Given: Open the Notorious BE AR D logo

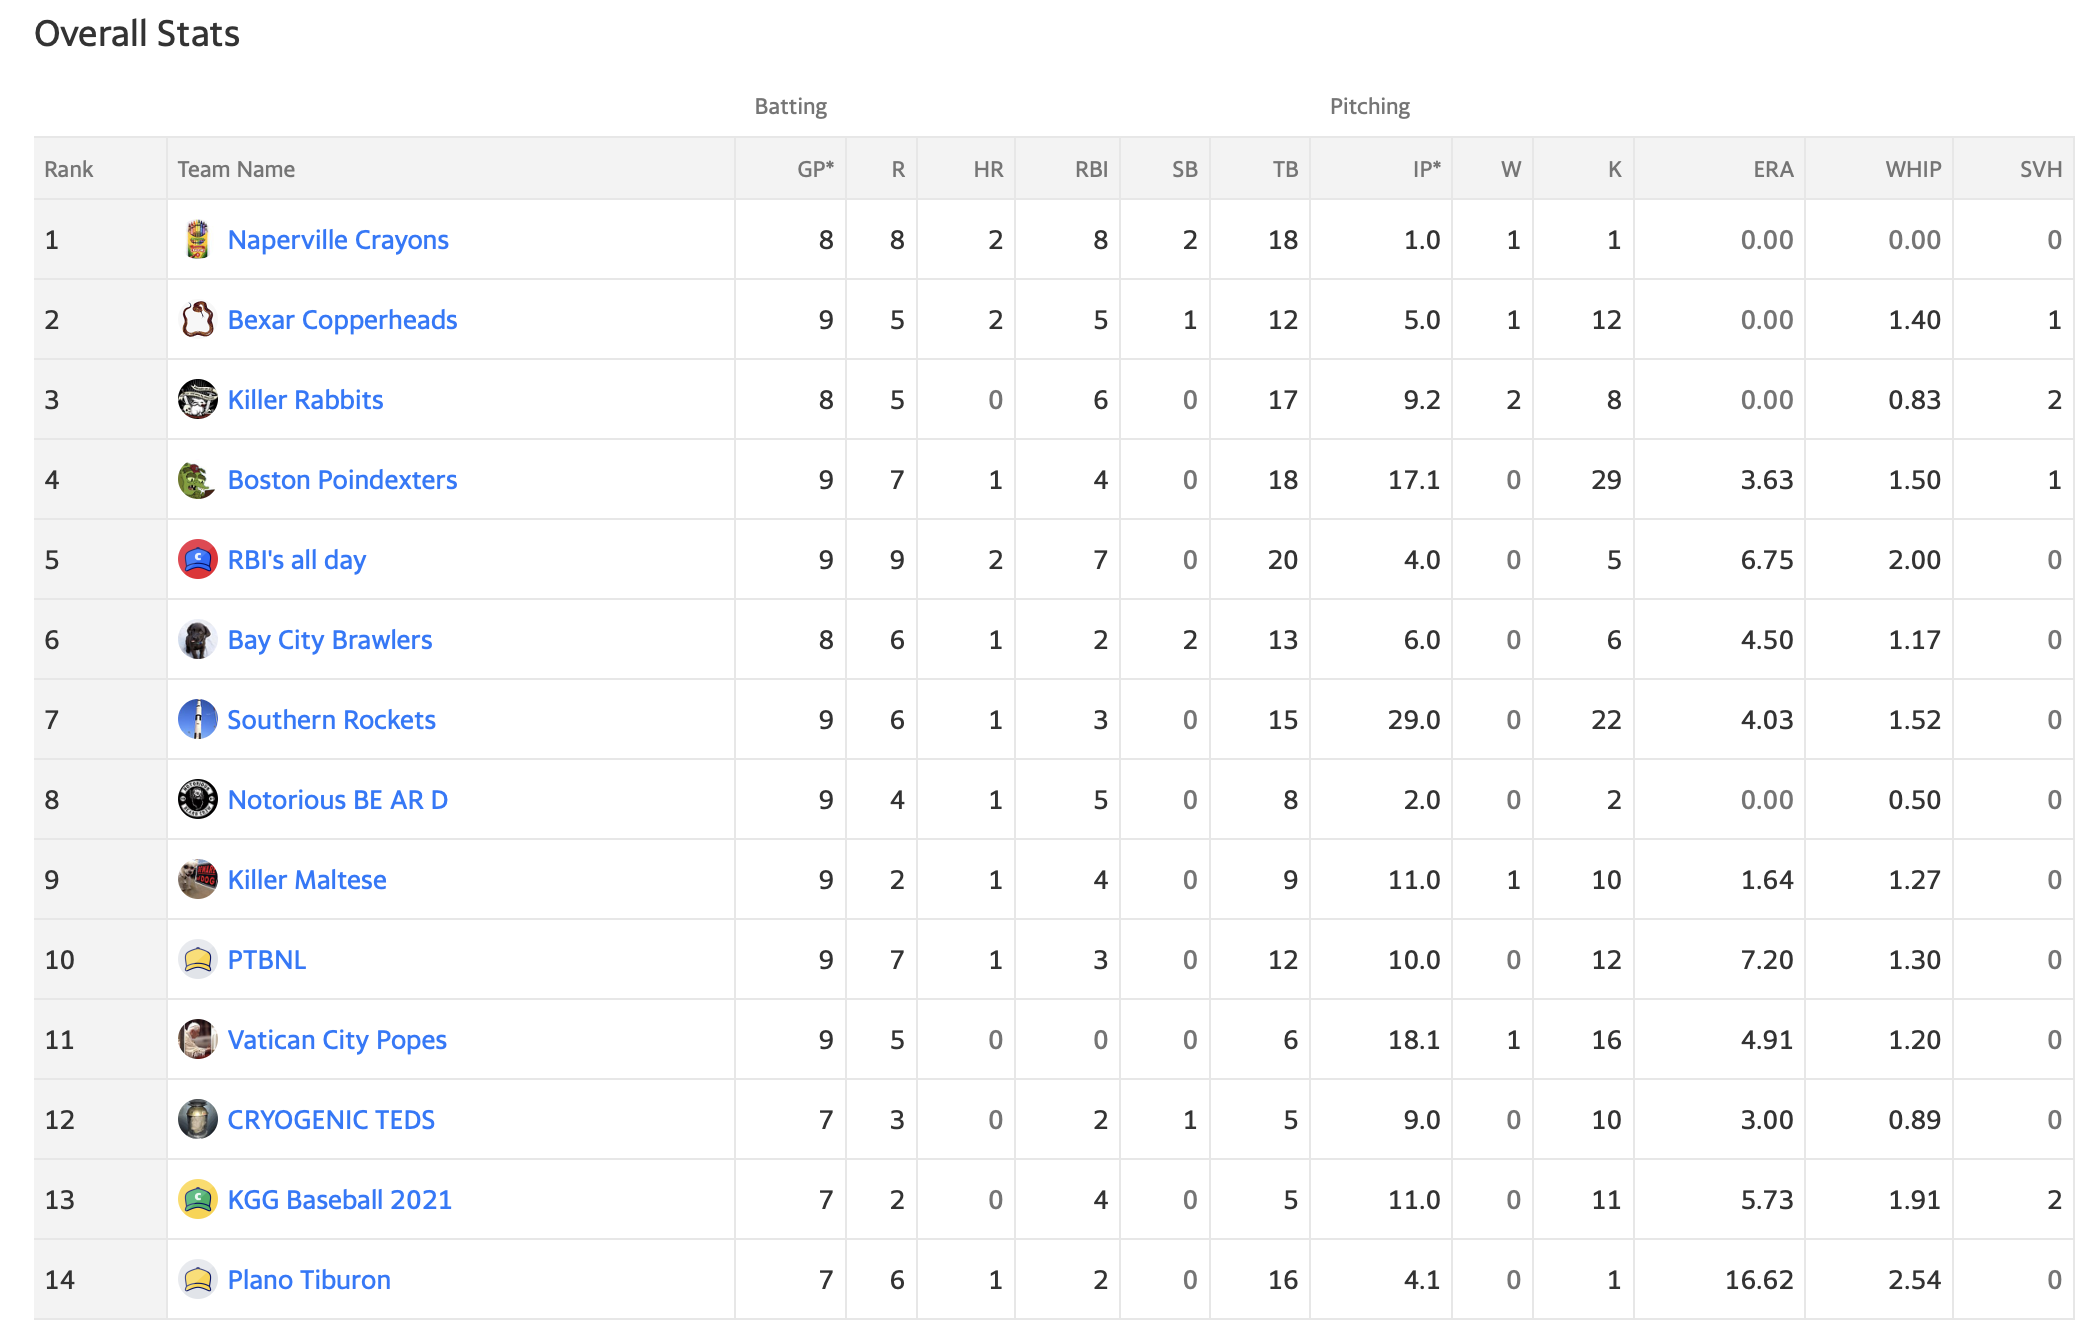Looking at the screenshot, I should [198, 799].
